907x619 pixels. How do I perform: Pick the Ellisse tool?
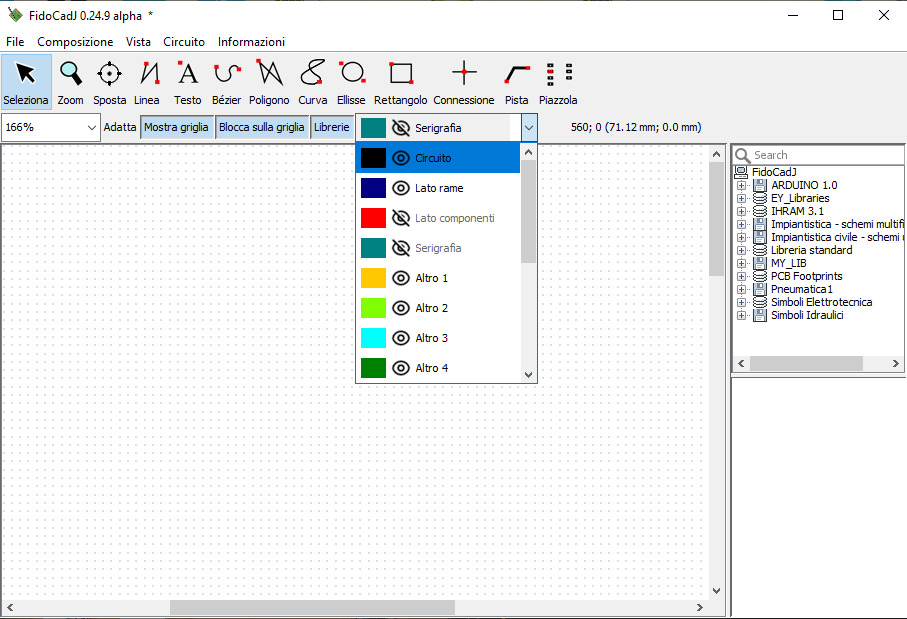pyautogui.click(x=351, y=82)
